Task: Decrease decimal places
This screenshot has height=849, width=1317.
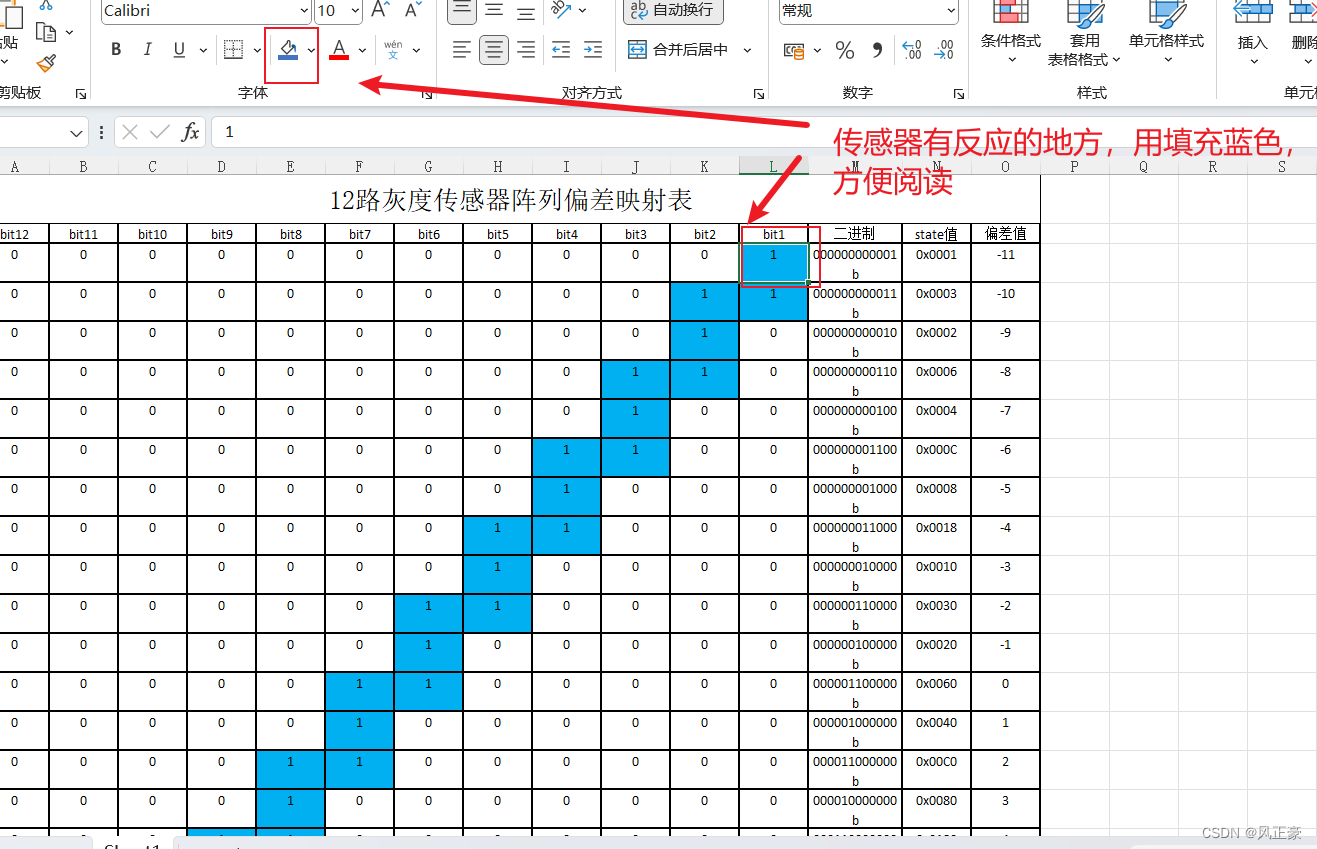Action: point(943,50)
